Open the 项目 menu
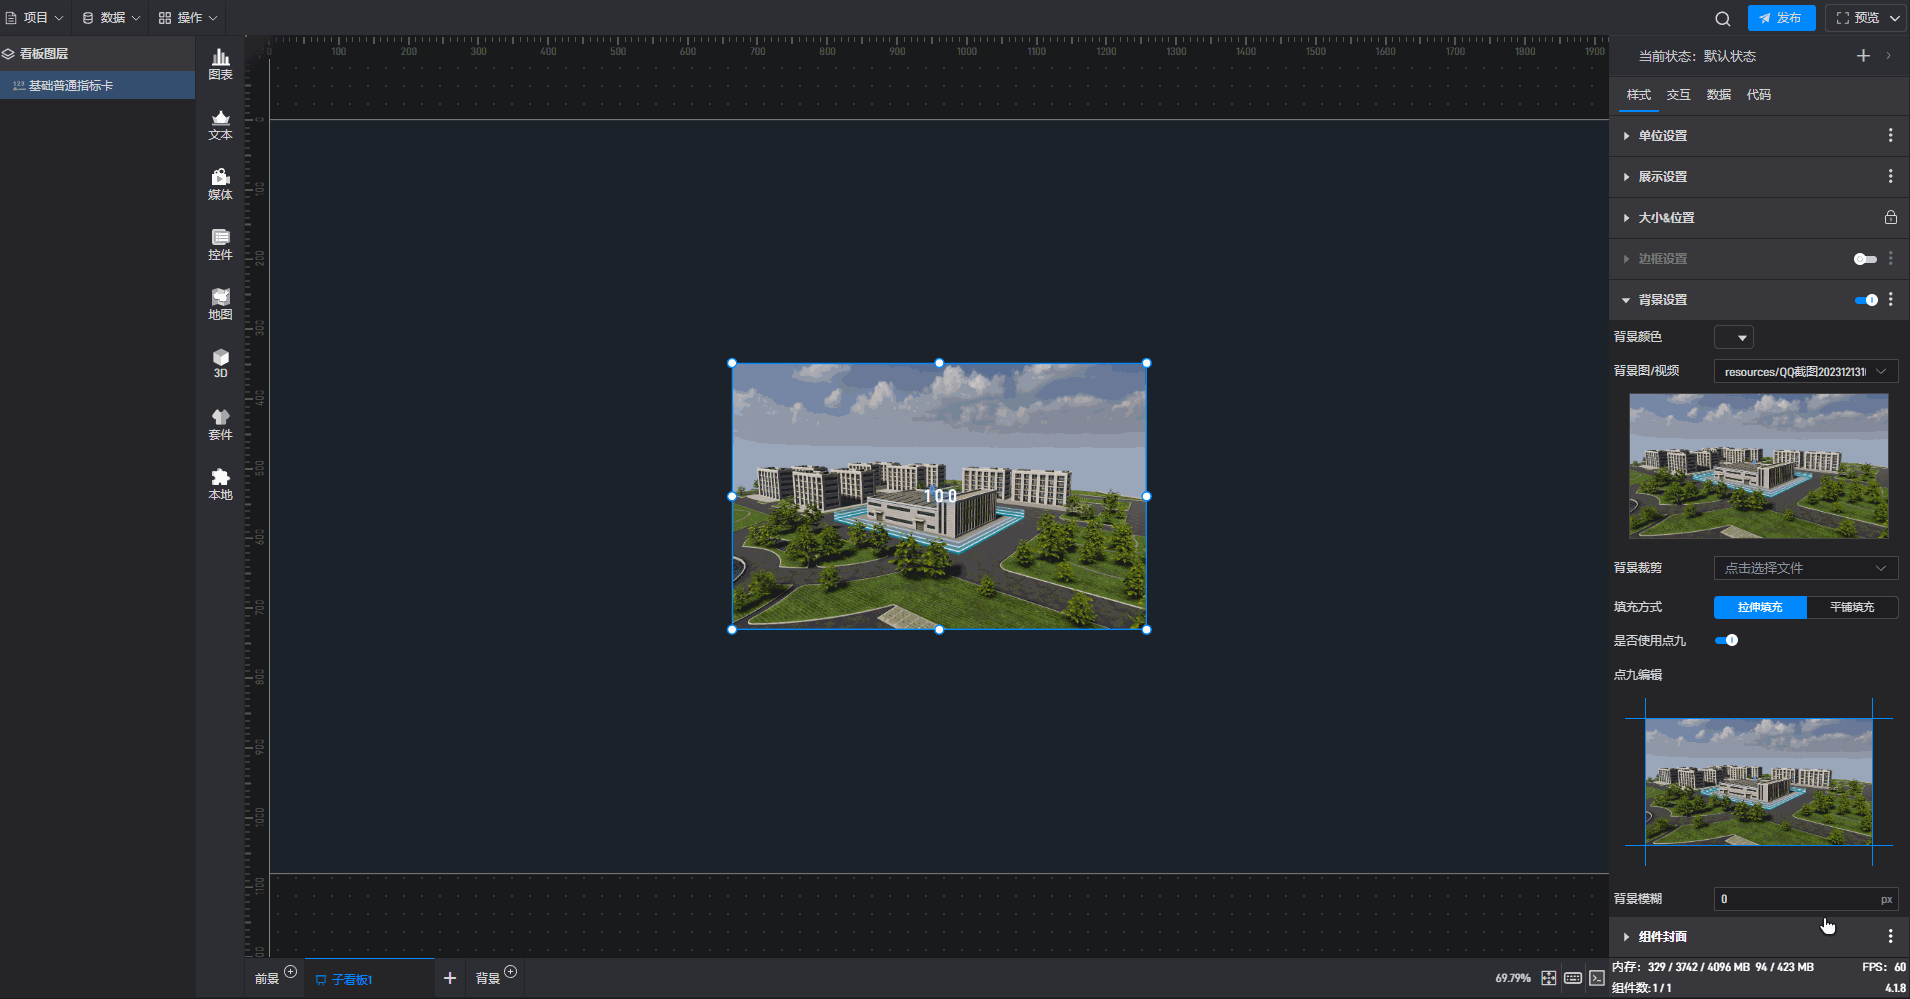This screenshot has width=1910, height=999. (x=35, y=18)
